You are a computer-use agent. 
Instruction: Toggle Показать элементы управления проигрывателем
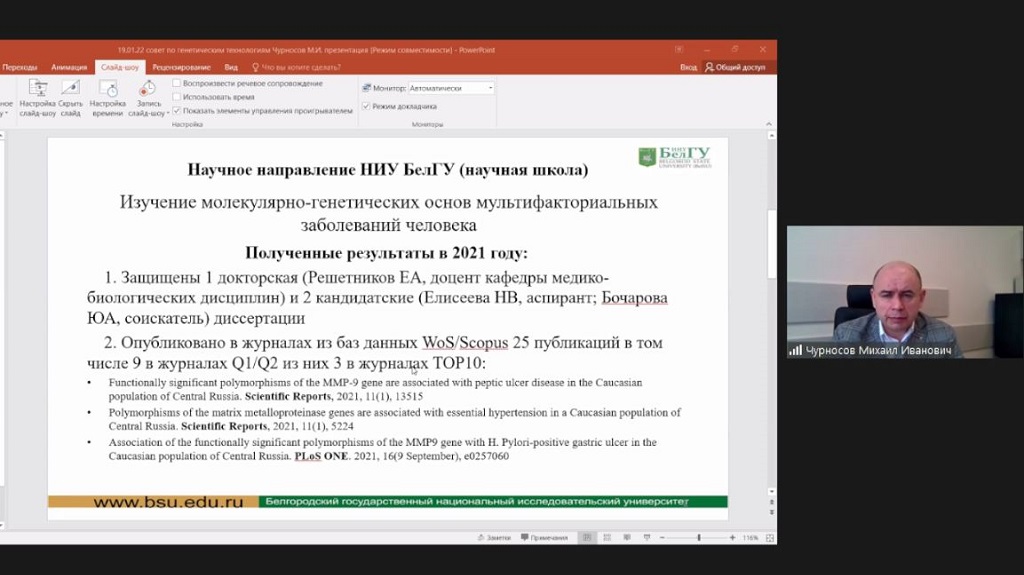pyautogui.click(x=177, y=111)
